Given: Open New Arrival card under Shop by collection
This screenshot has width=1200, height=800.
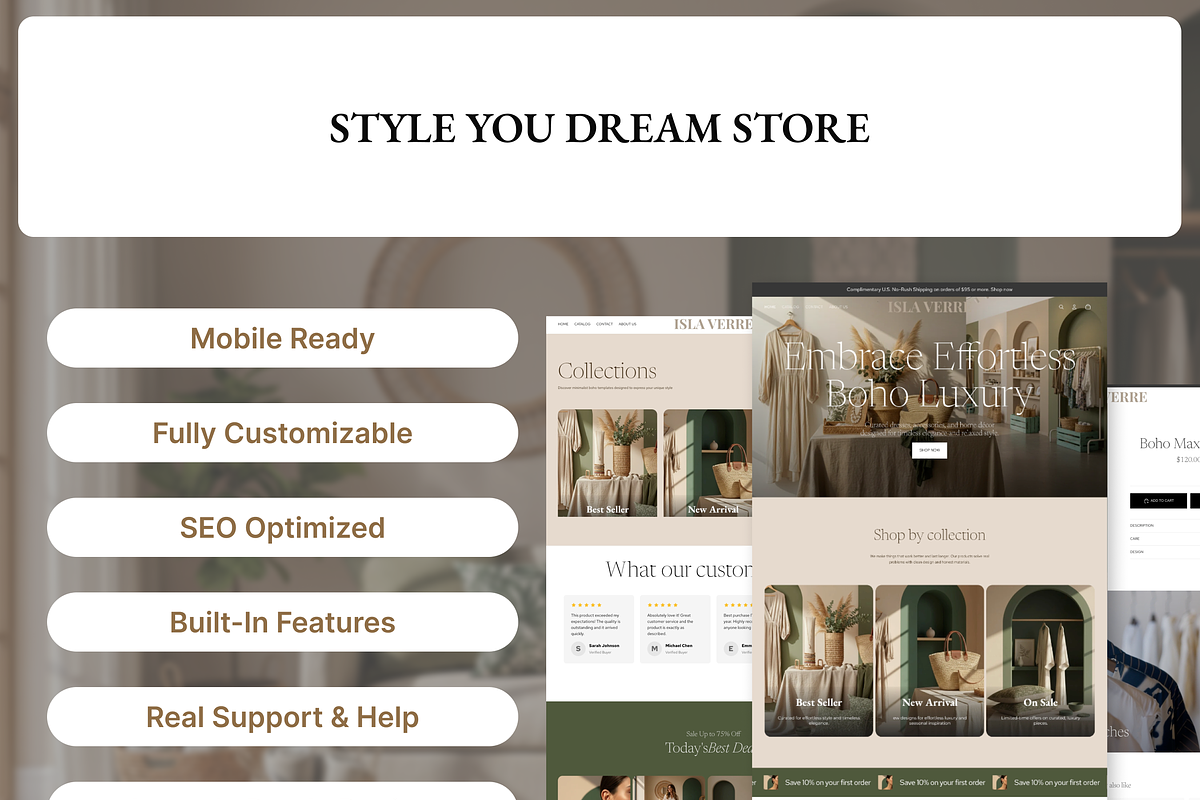Looking at the screenshot, I should pyautogui.click(x=930, y=661).
